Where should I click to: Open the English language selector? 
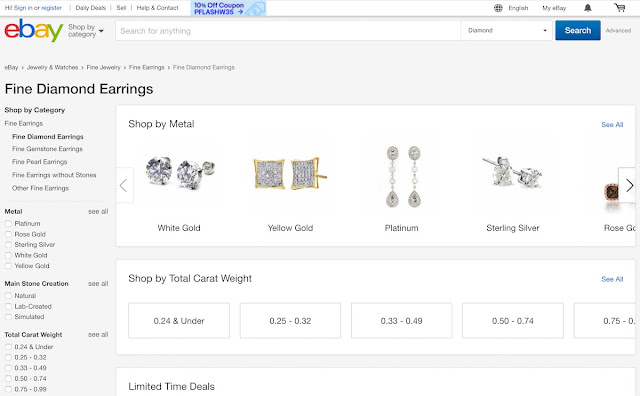click(x=518, y=8)
